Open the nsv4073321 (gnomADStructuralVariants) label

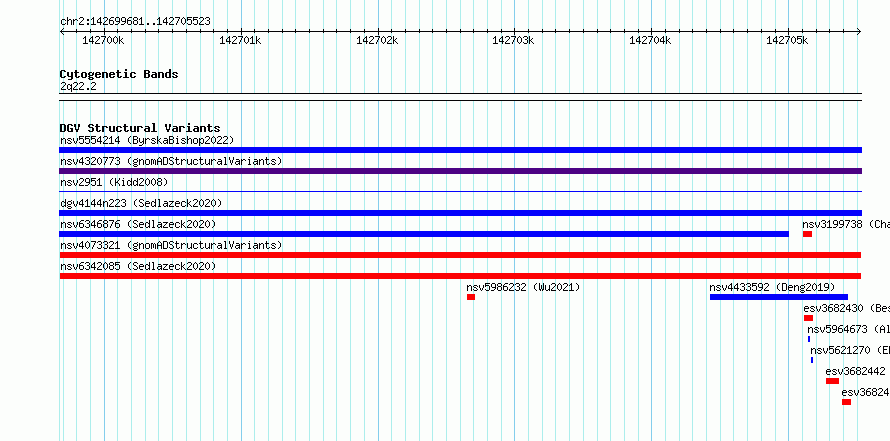(x=171, y=245)
